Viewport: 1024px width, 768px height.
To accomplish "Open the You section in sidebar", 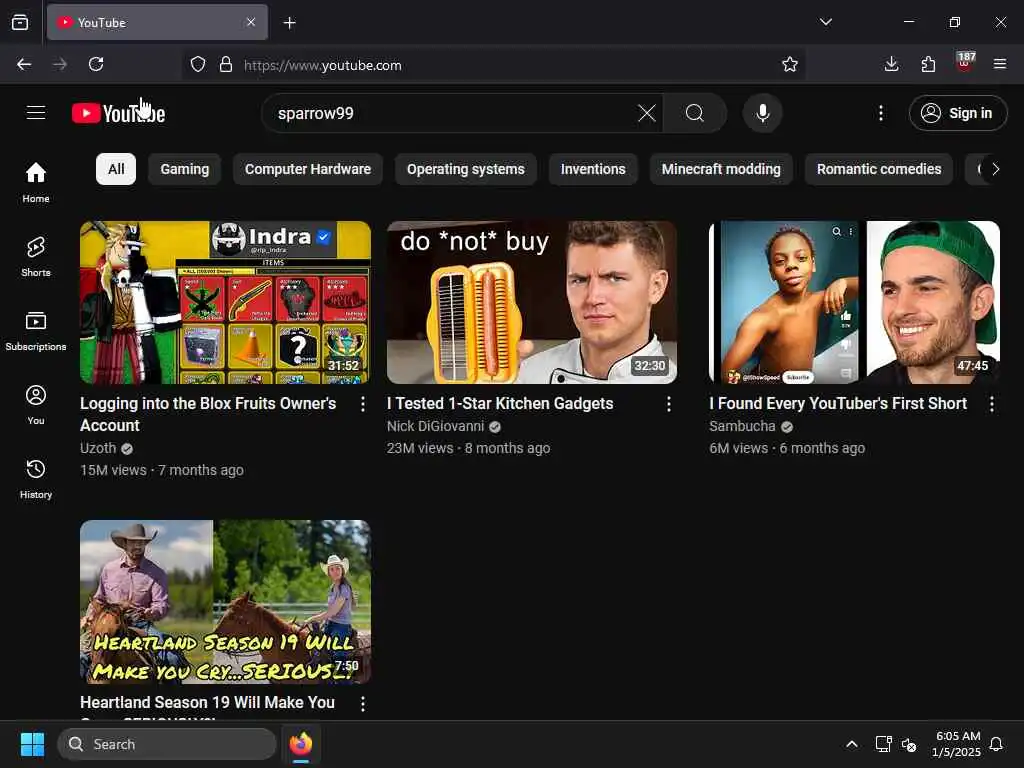I will [x=36, y=405].
